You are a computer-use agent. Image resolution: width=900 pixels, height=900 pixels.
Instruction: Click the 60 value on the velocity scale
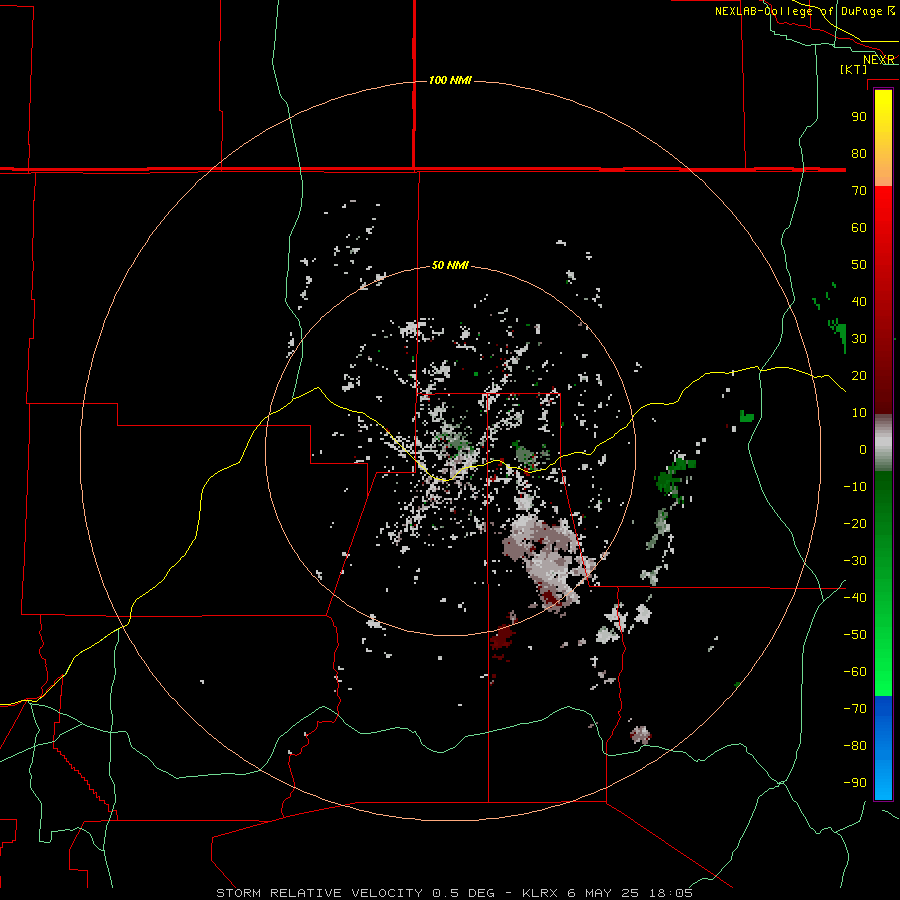click(x=859, y=227)
